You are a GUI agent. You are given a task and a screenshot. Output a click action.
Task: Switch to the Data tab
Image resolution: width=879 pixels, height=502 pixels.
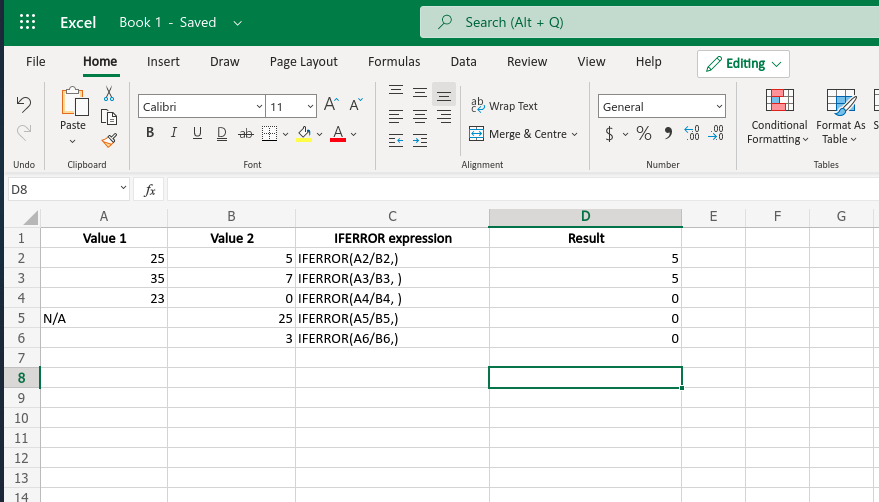click(x=464, y=62)
